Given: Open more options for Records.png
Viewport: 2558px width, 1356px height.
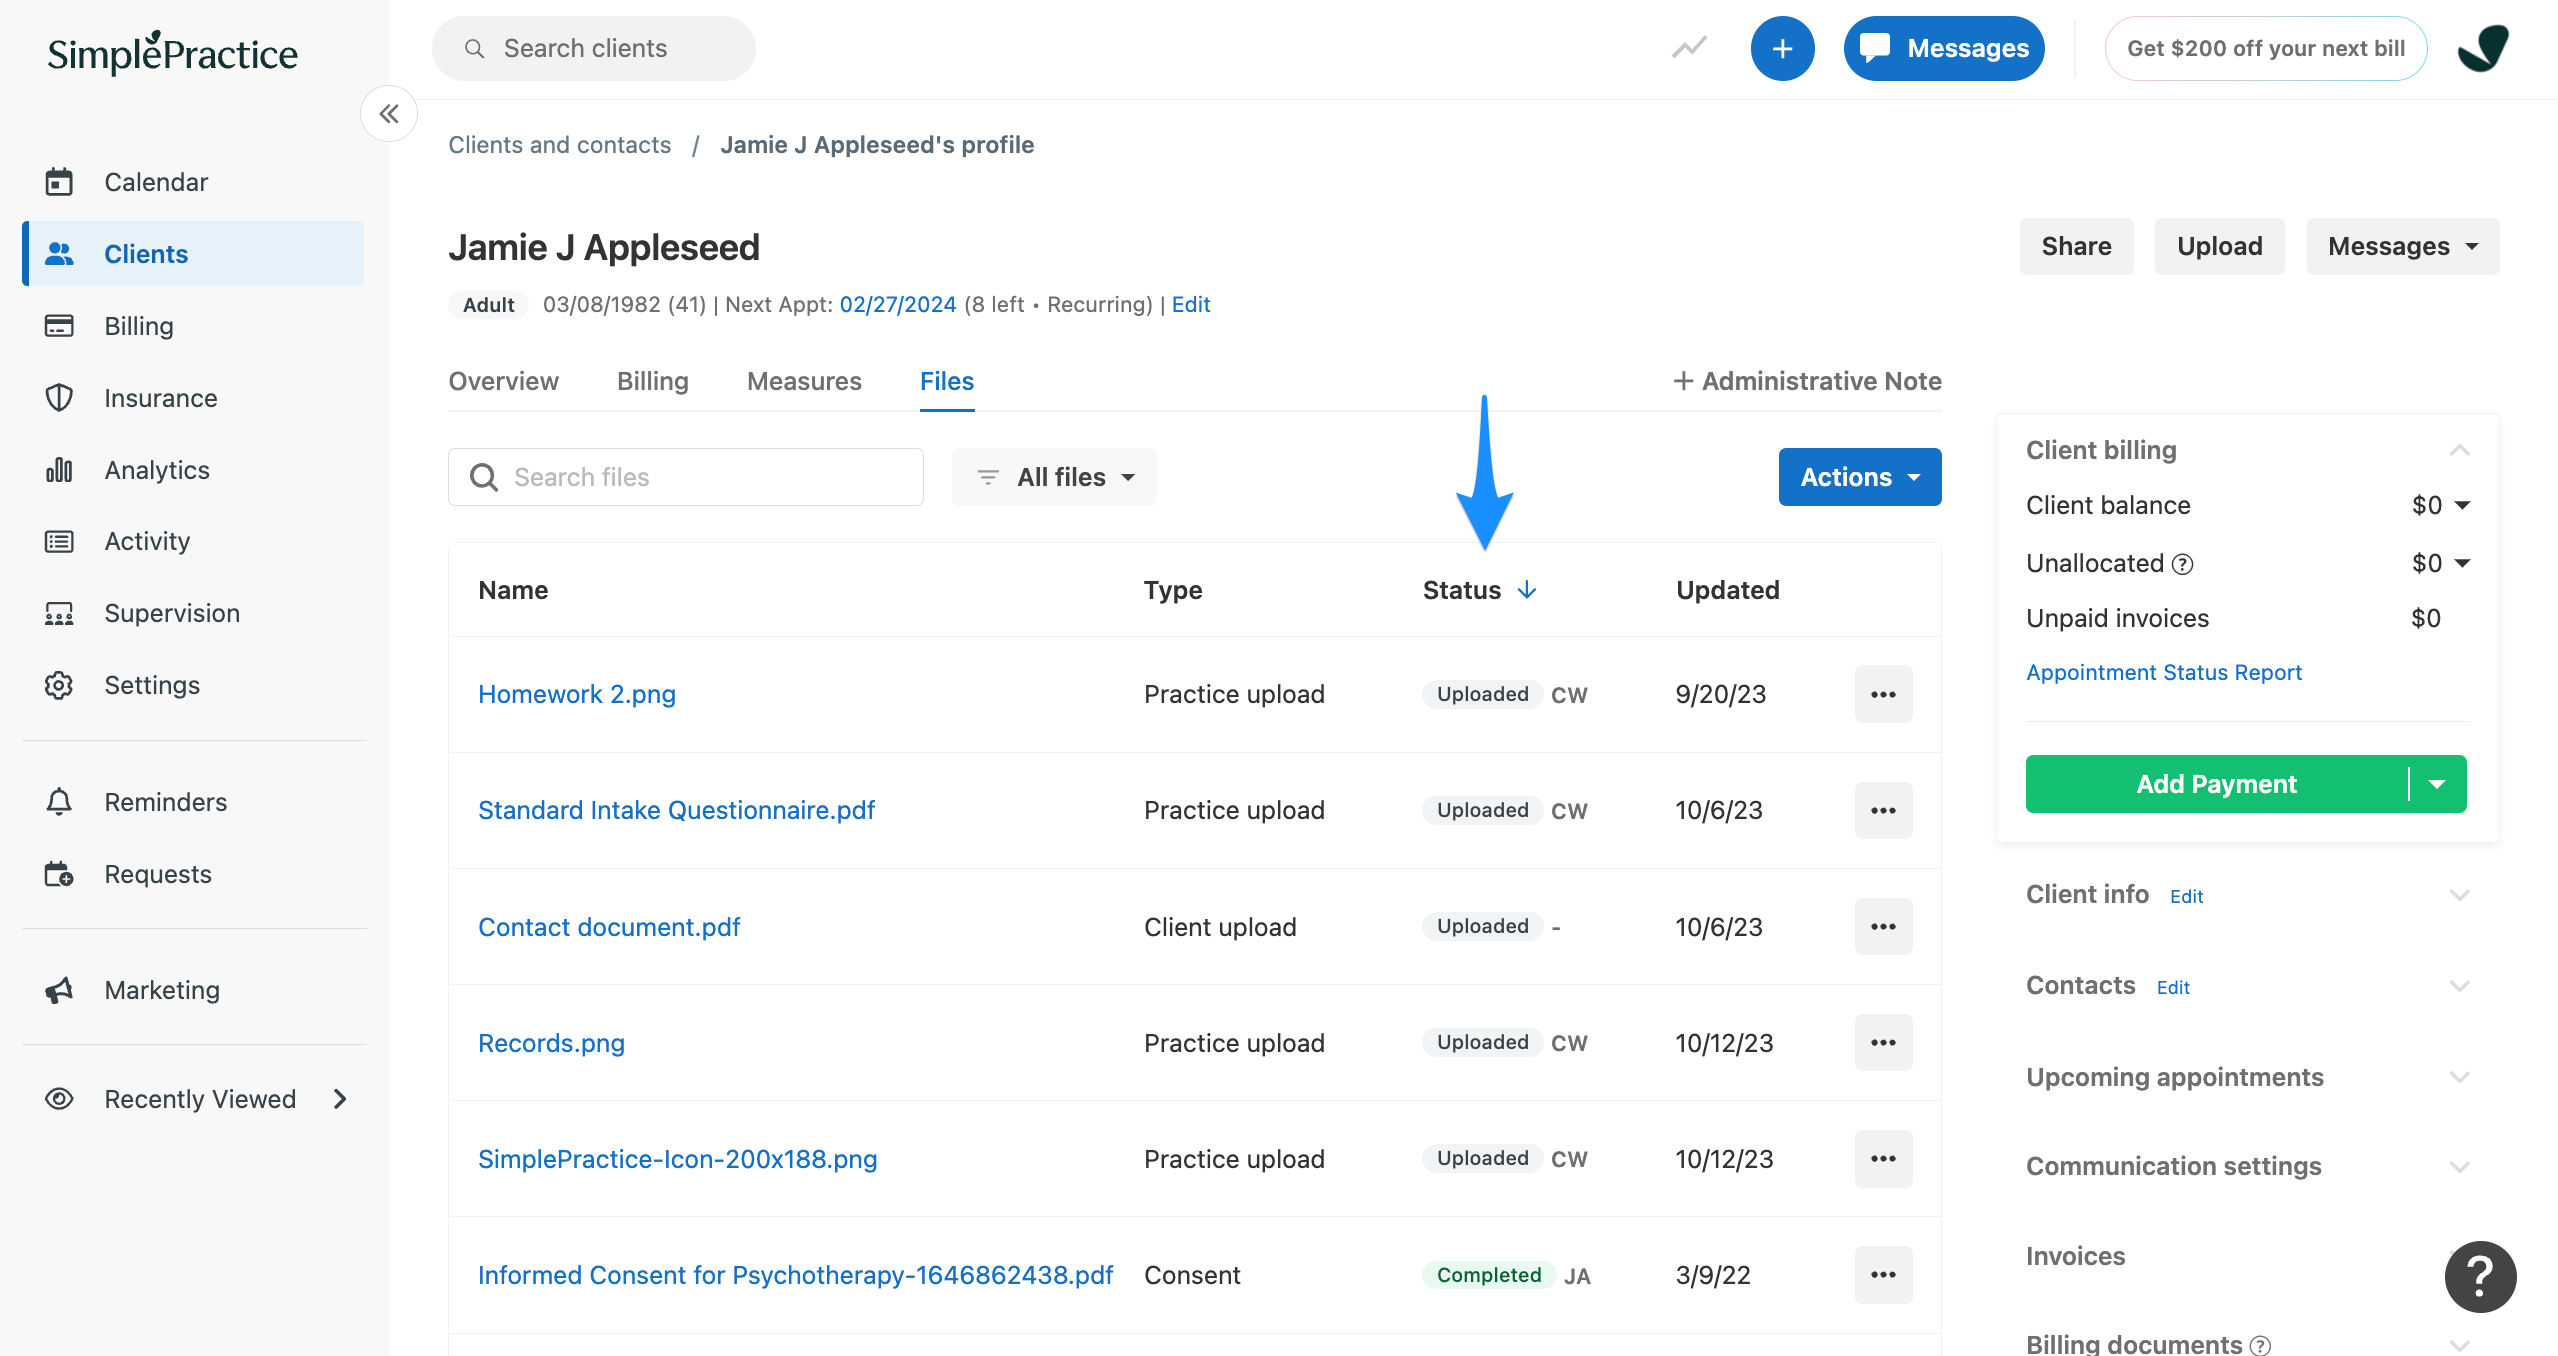Looking at the screenshot, I should (1883, 1043).
